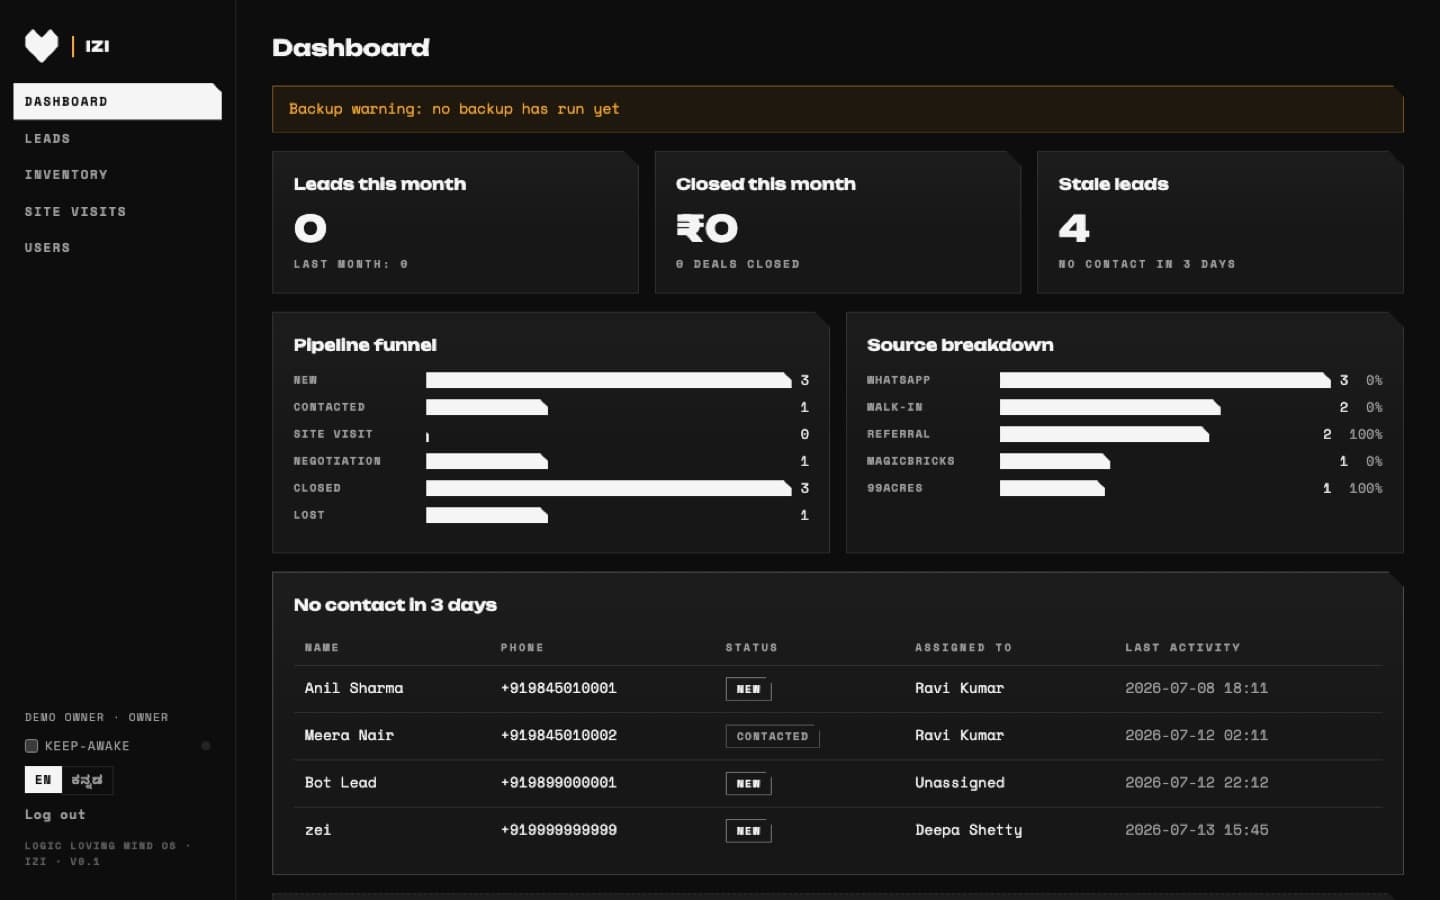Click the Name column header
The width and height of the screenshot is (1440, 900).
322,647
